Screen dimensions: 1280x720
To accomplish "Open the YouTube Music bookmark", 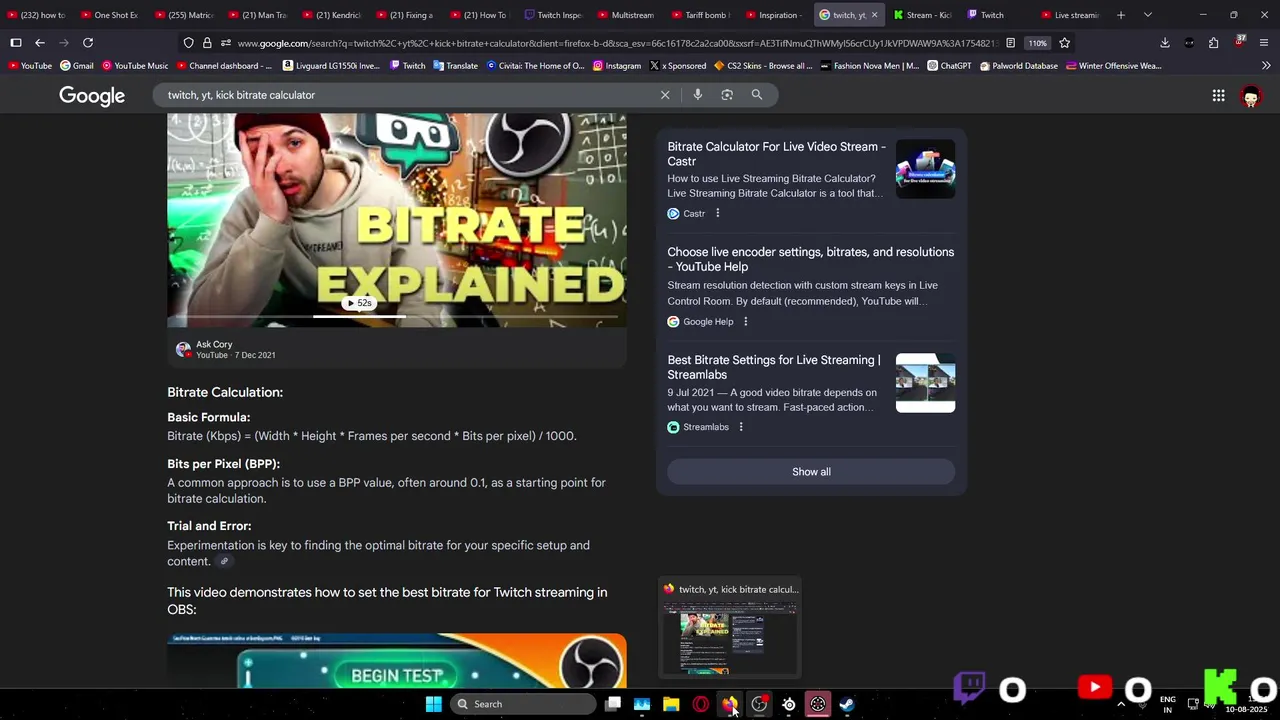I will tap(135, 66).
